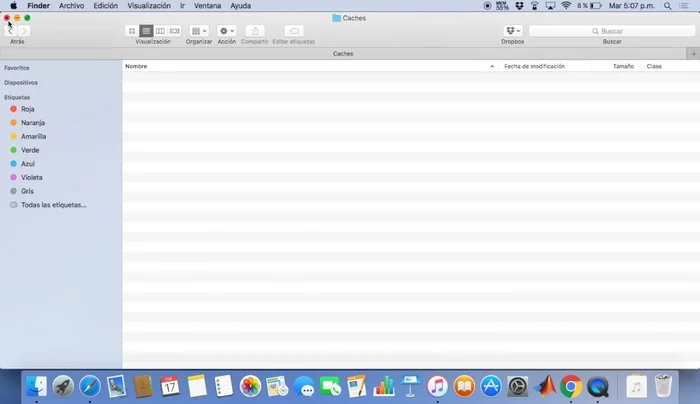Click the Buscar search field
This screenshot has width=700, height=404.
point(611,31)
